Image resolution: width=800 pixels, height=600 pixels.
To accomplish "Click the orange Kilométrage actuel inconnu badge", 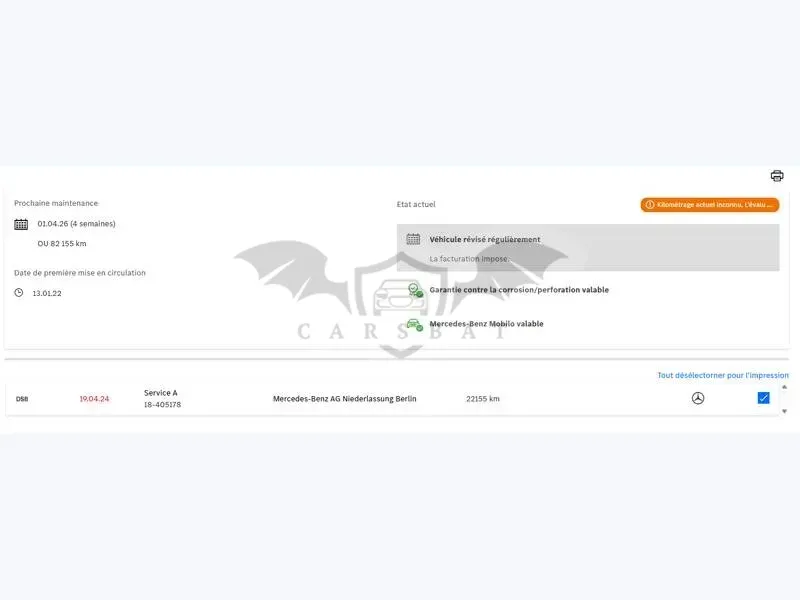I will click(710, 205).
